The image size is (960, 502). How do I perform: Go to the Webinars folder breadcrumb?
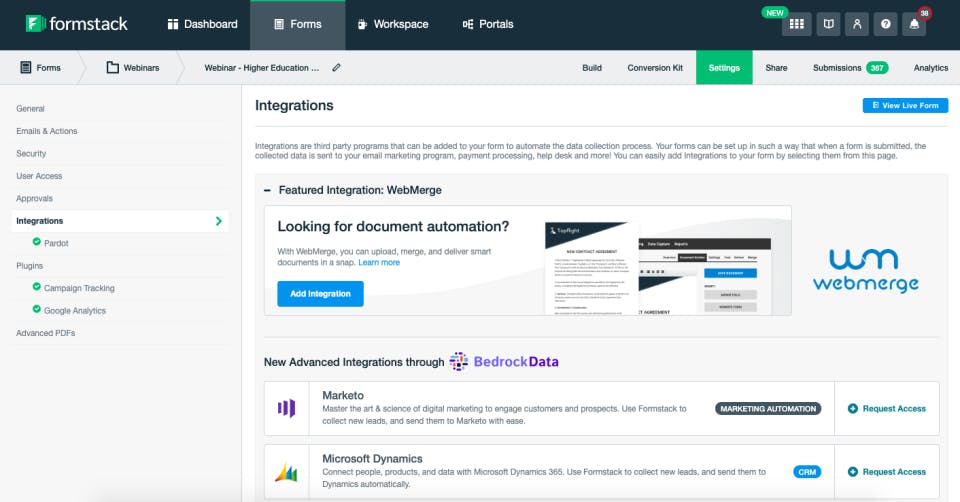pyautogui.click(x=133, y=67)
